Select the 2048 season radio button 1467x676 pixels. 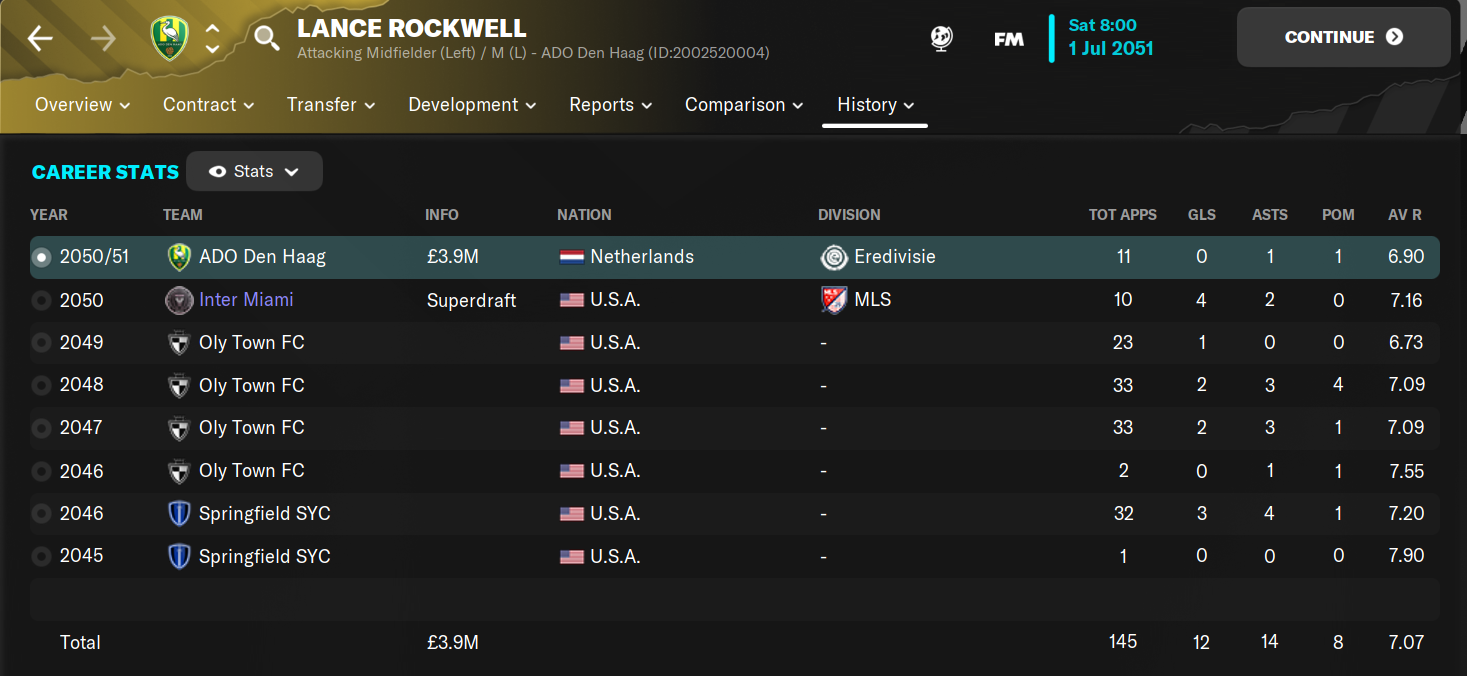41,385
